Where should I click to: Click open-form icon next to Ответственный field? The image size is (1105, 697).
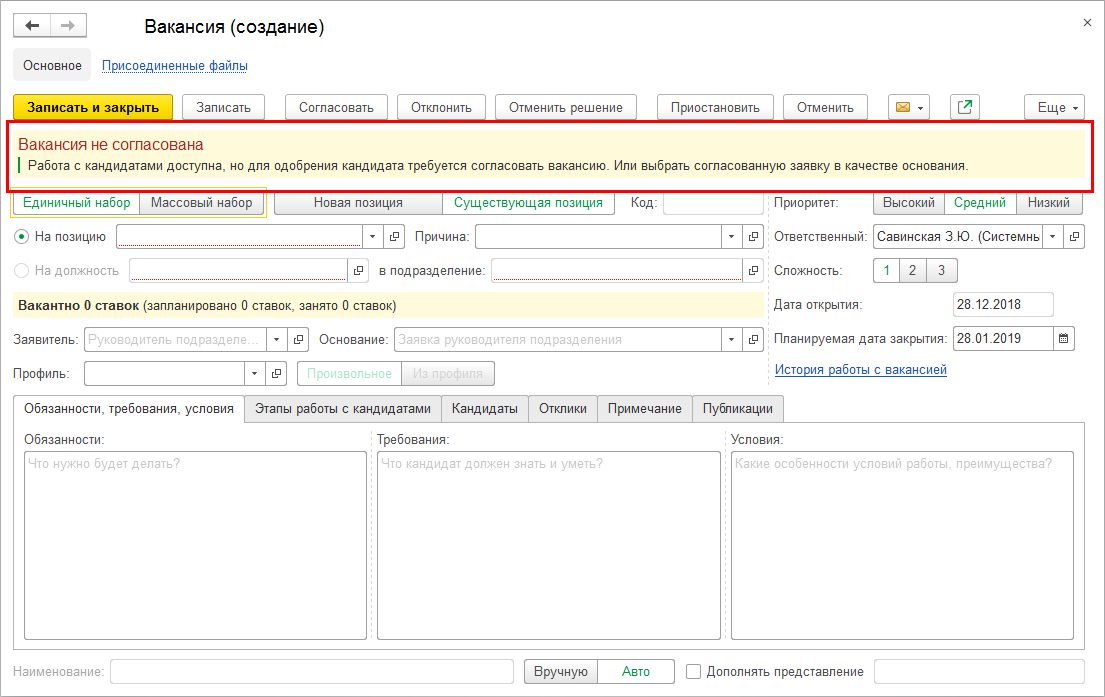click(1075, 237)
